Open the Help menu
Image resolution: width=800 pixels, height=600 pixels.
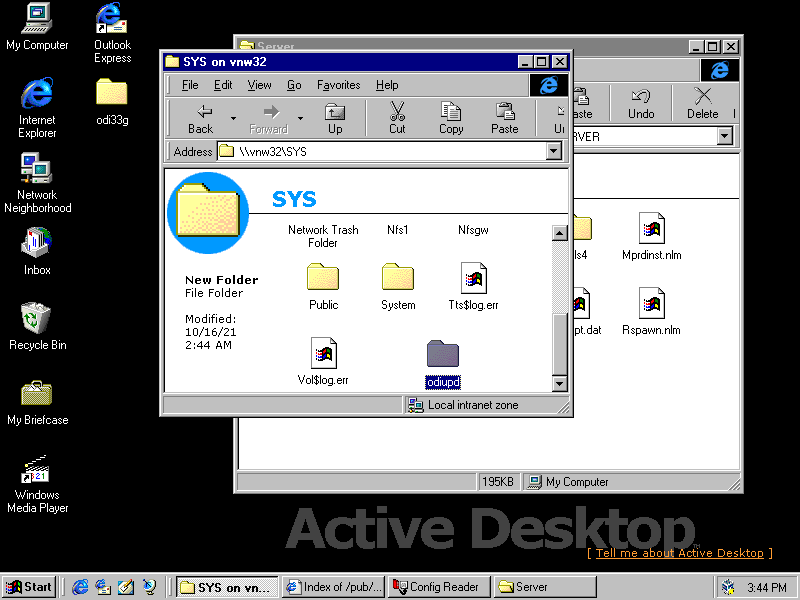click(387, 85)
